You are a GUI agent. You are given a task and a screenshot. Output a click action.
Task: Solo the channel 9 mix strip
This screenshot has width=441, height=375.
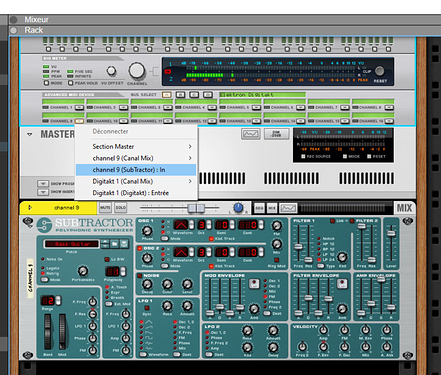click(x=120, y=208)
